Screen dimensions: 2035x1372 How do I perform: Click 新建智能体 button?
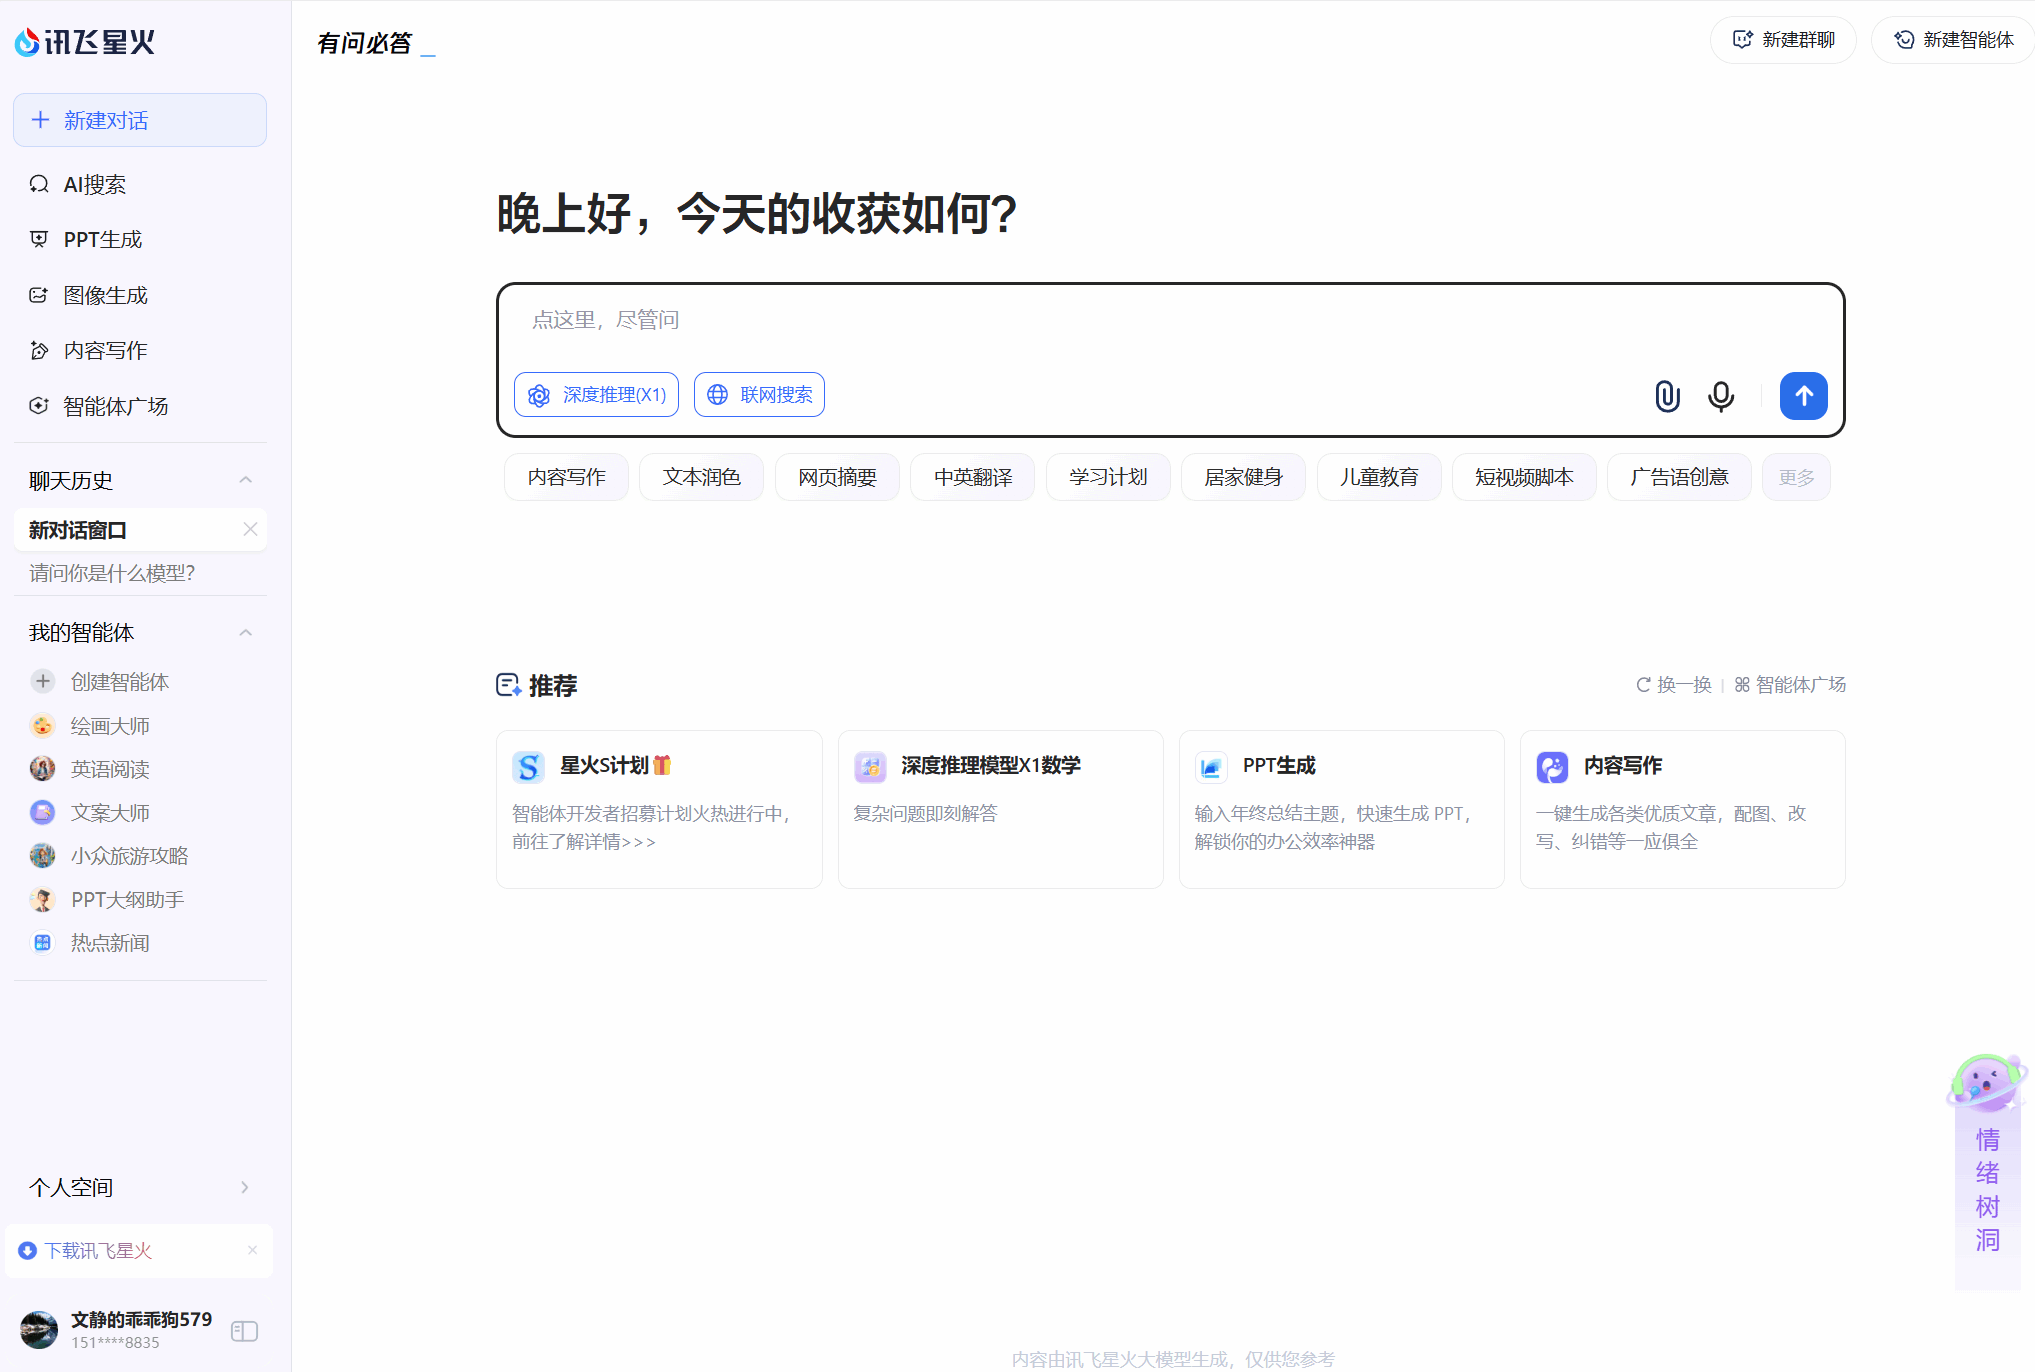coord(1953,40)
